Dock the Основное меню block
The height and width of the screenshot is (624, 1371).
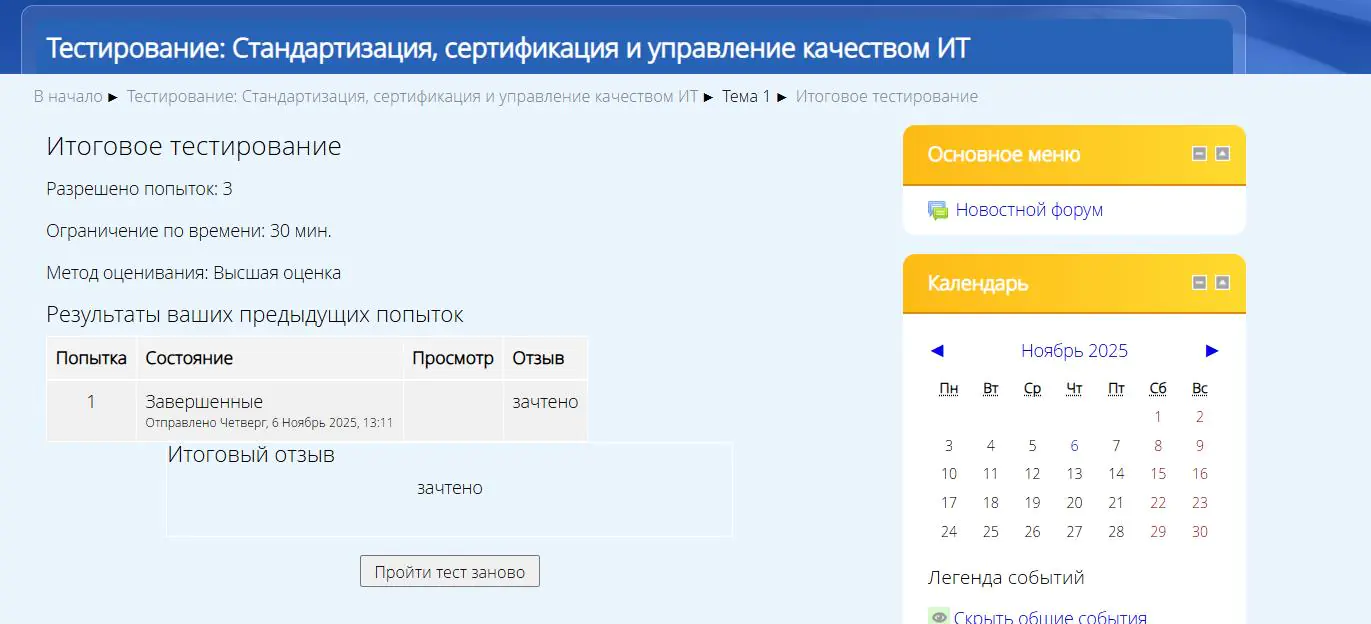point(1222,154)
